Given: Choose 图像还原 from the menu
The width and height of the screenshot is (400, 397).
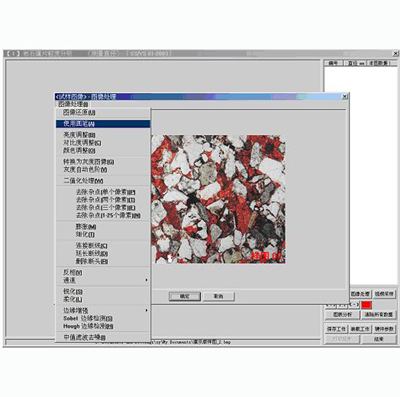Looking at the screenshot, I should pos(103,113).
